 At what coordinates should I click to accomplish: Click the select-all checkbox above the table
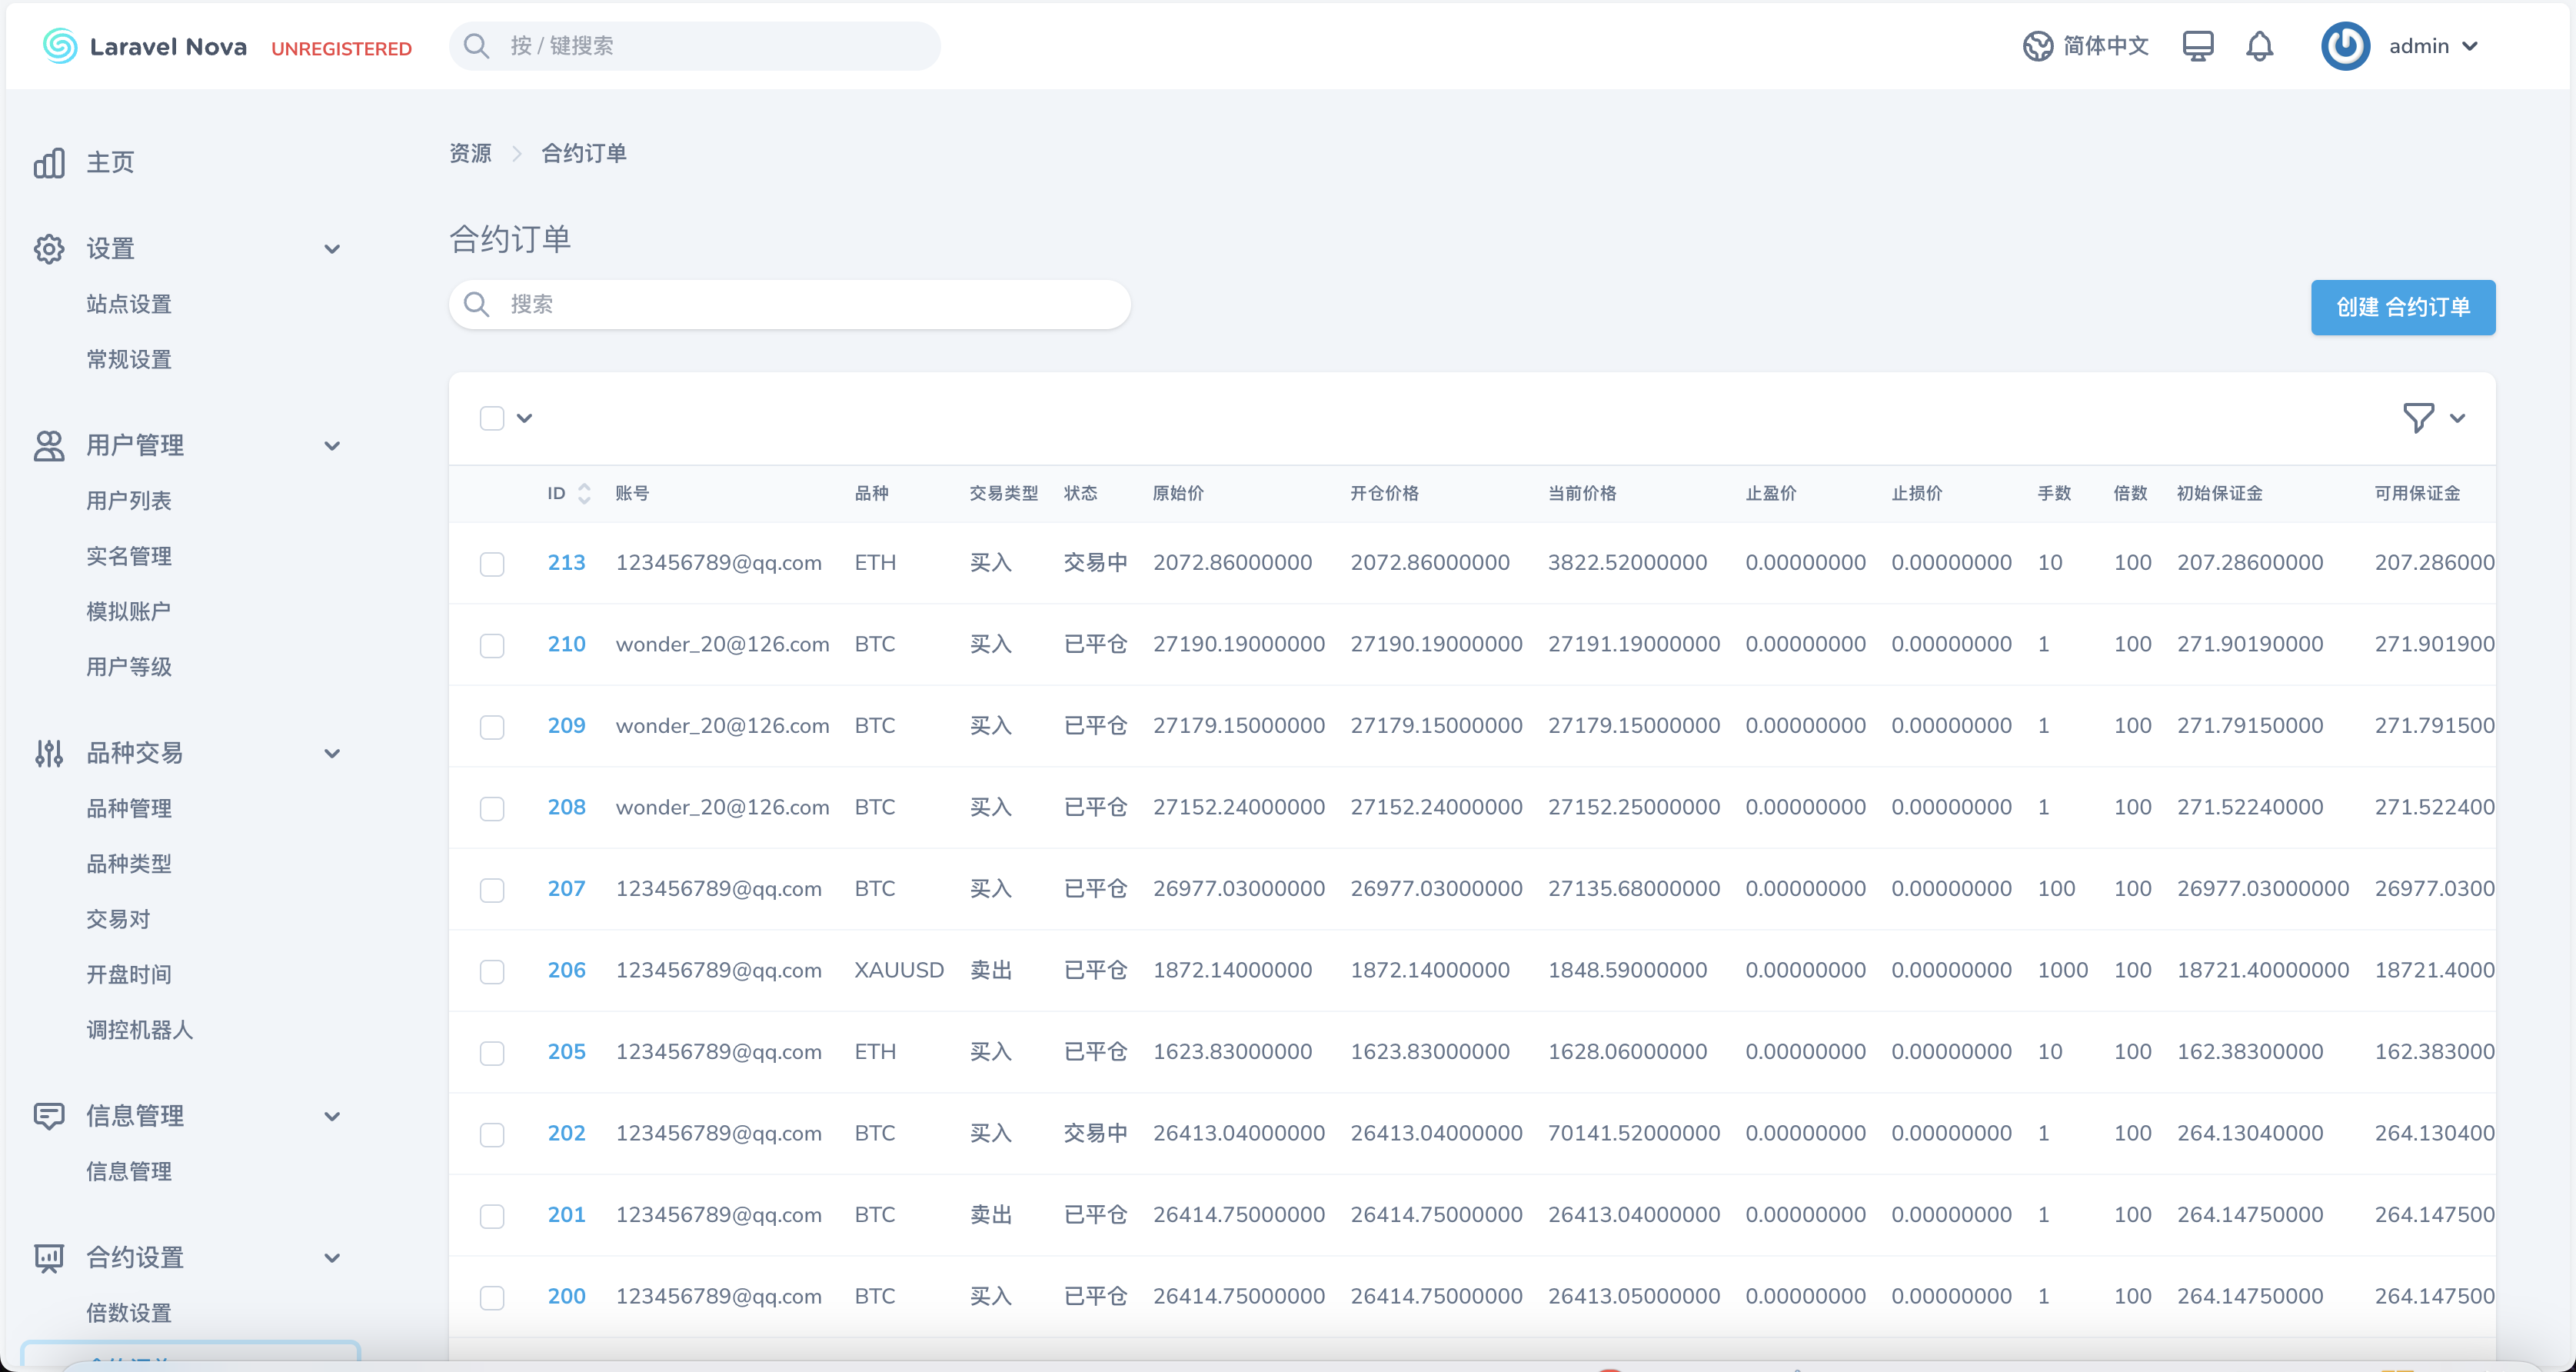[x=491, y=418]
